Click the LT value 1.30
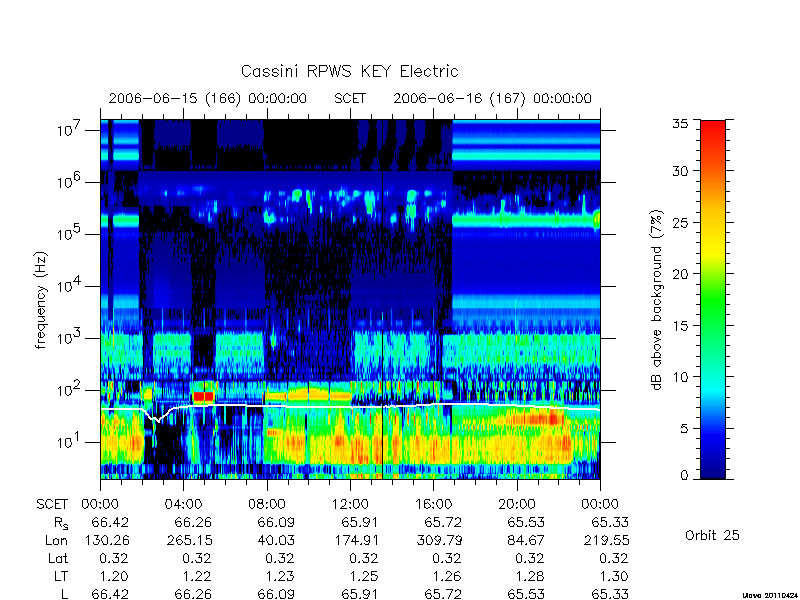The width and height of the screenshot is (800, 600). coord(613,576)
